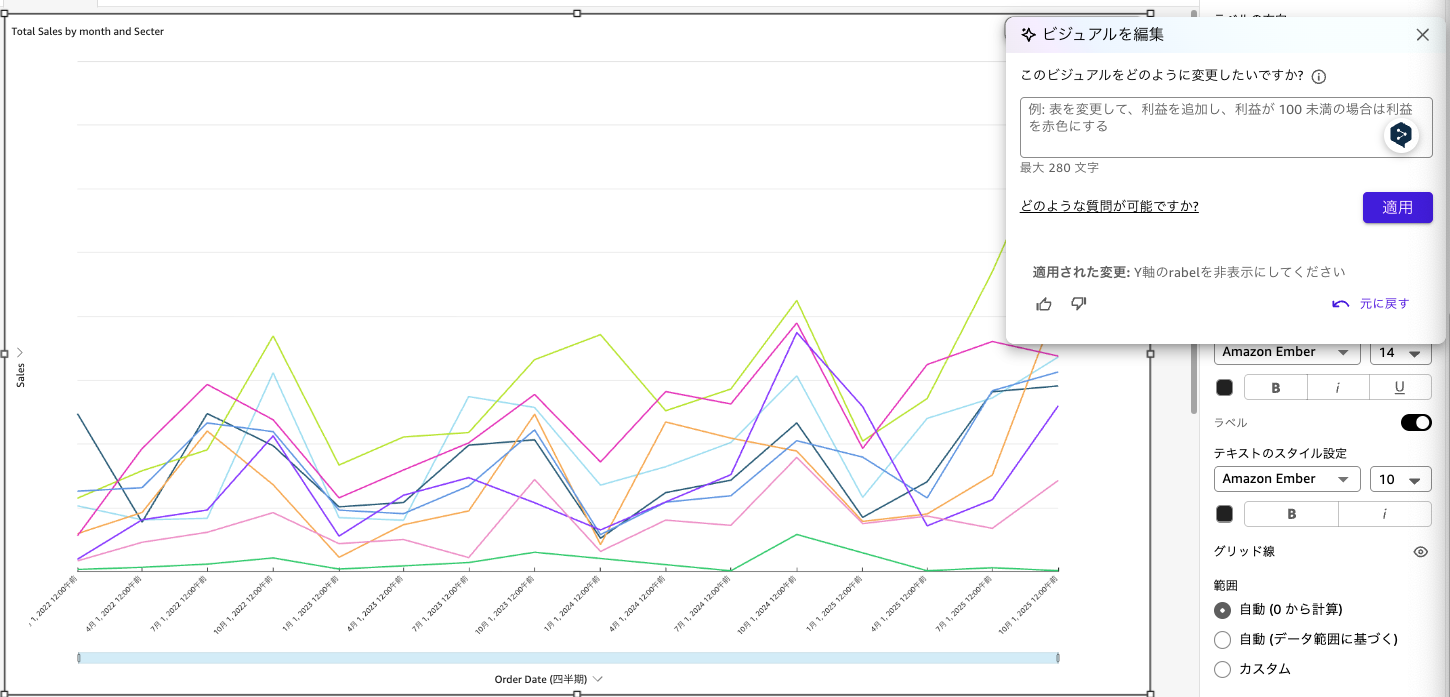Viewport: 1450px width, 697px height.
Task: Toggle the ラベル switch off
Action: 1416,423
